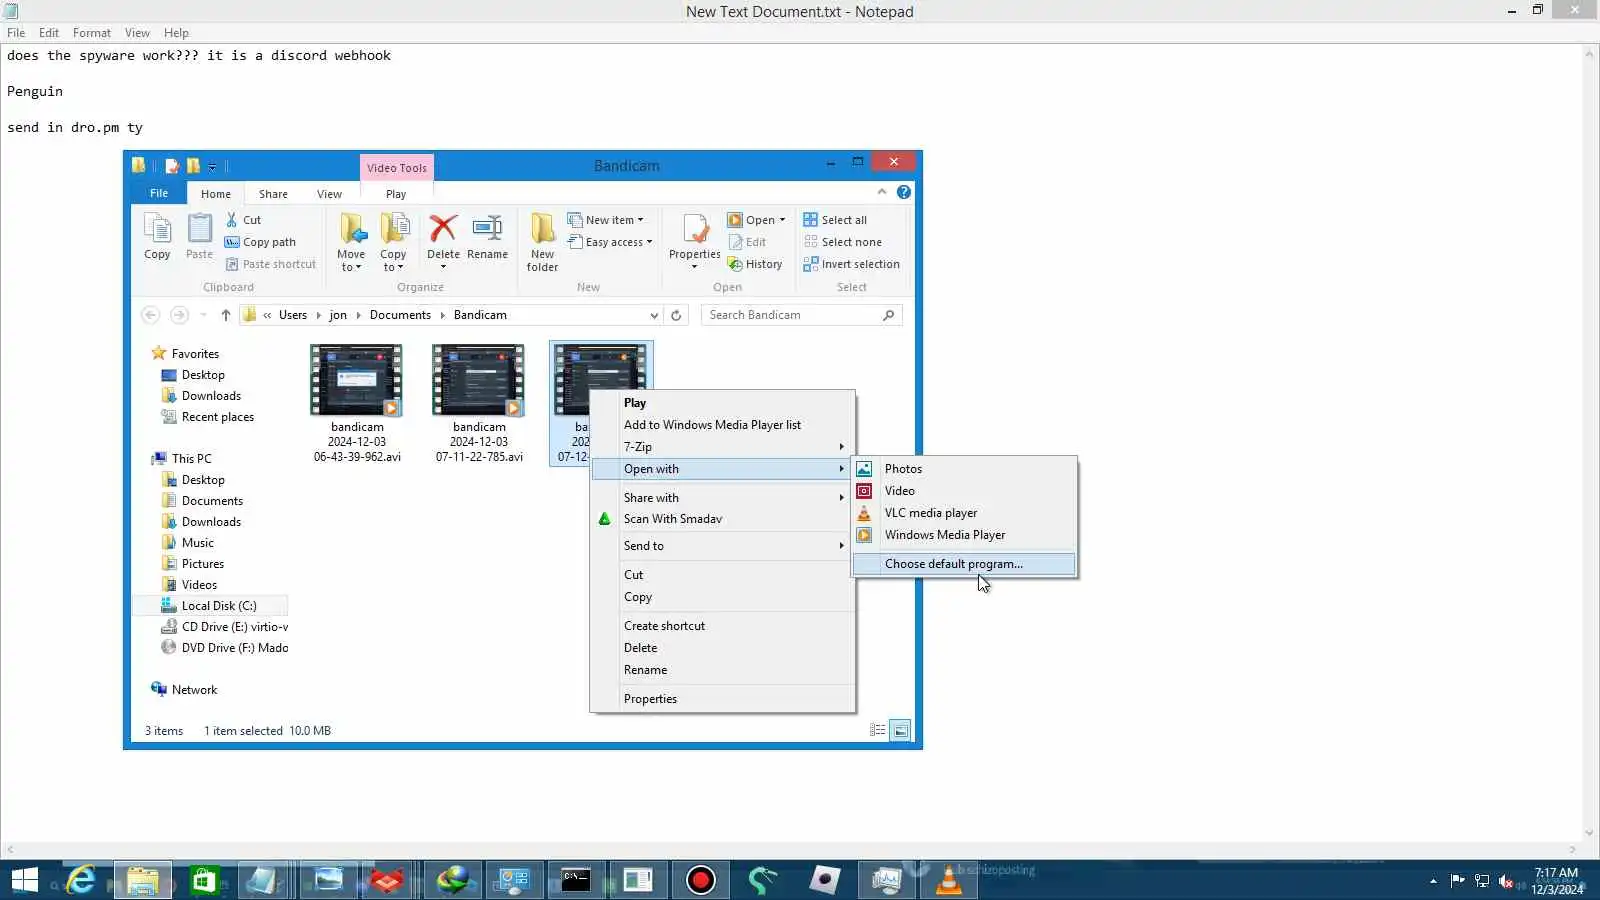Open the Play tab under Video Tools
The width and height of the screenshot is (1600, 900).
click(396, 194)
